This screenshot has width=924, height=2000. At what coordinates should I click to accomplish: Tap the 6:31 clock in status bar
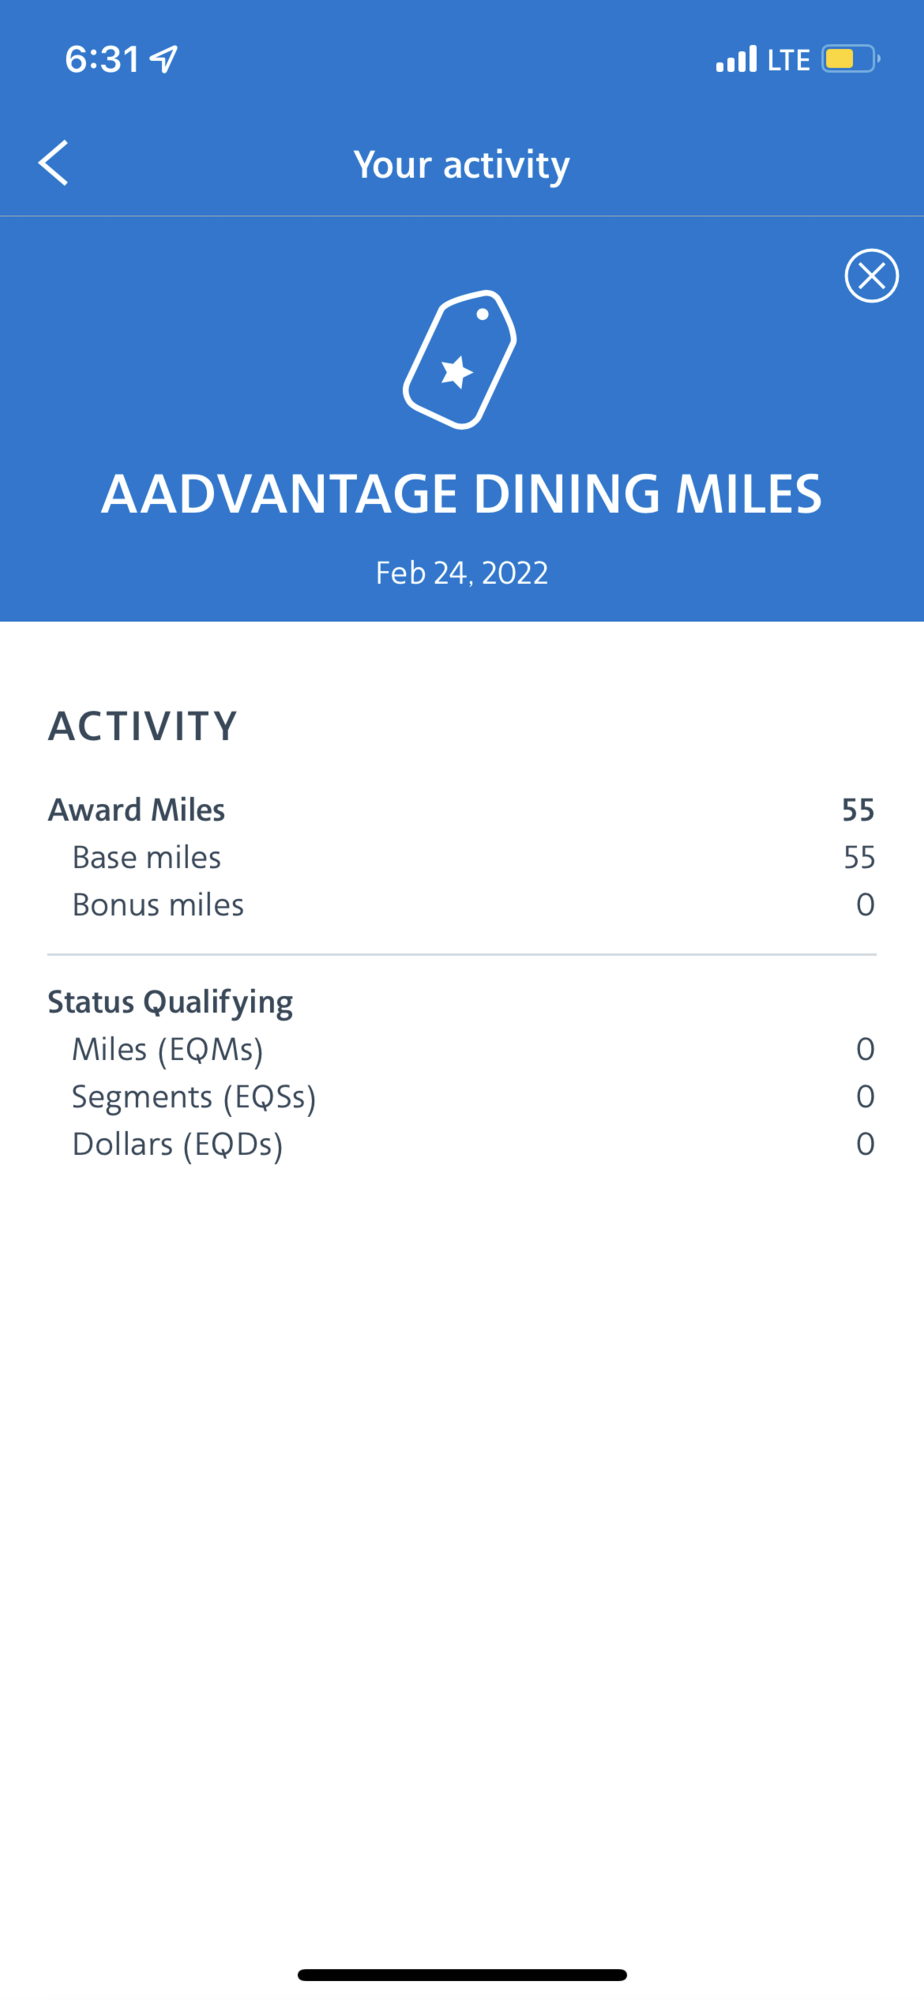(102, 59)
